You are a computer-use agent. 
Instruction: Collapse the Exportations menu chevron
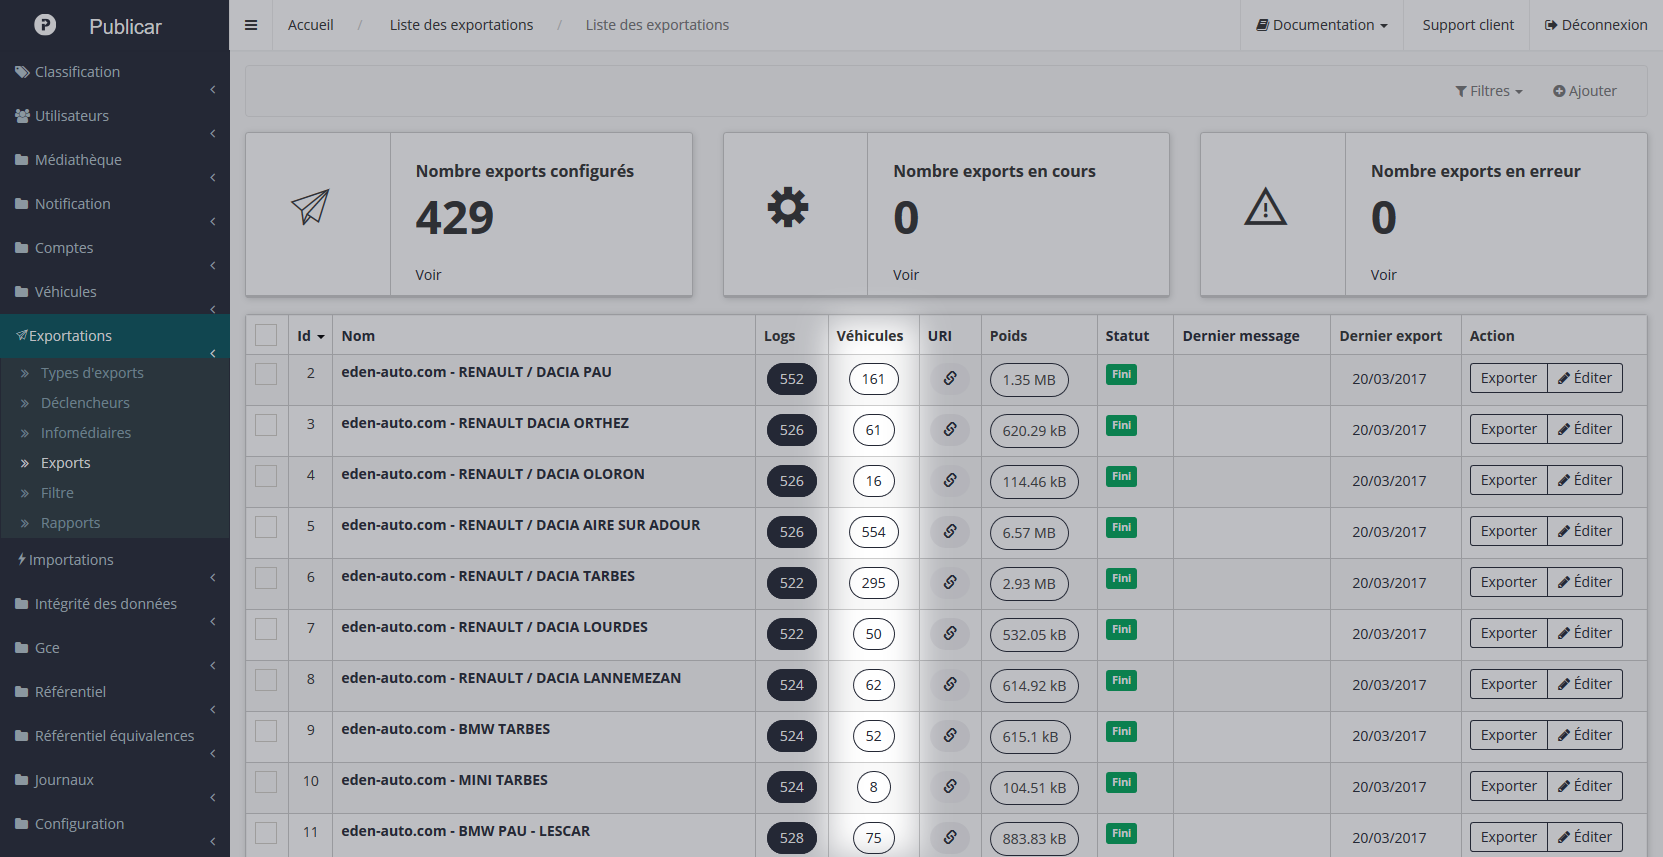pyautogui.click(x=213, y=354)
